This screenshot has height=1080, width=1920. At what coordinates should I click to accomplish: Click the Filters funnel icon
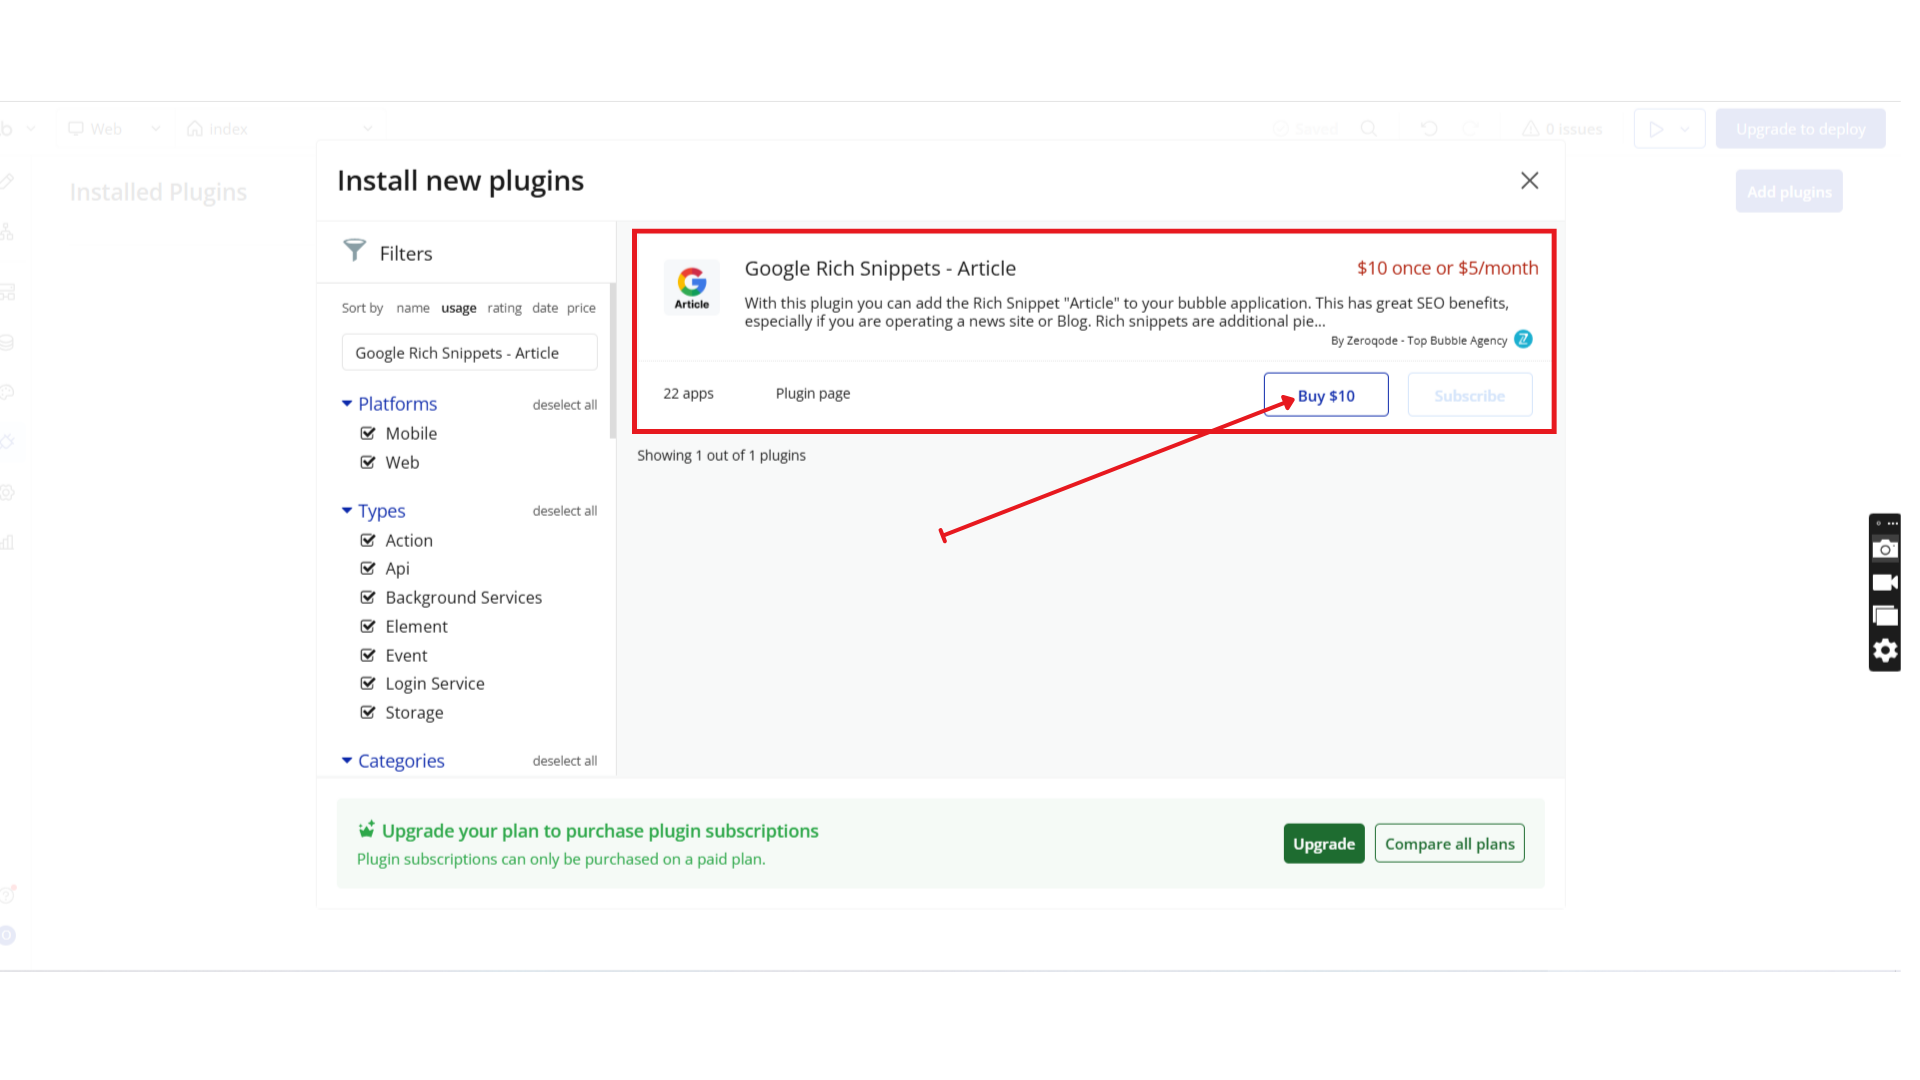click(354, 250)
